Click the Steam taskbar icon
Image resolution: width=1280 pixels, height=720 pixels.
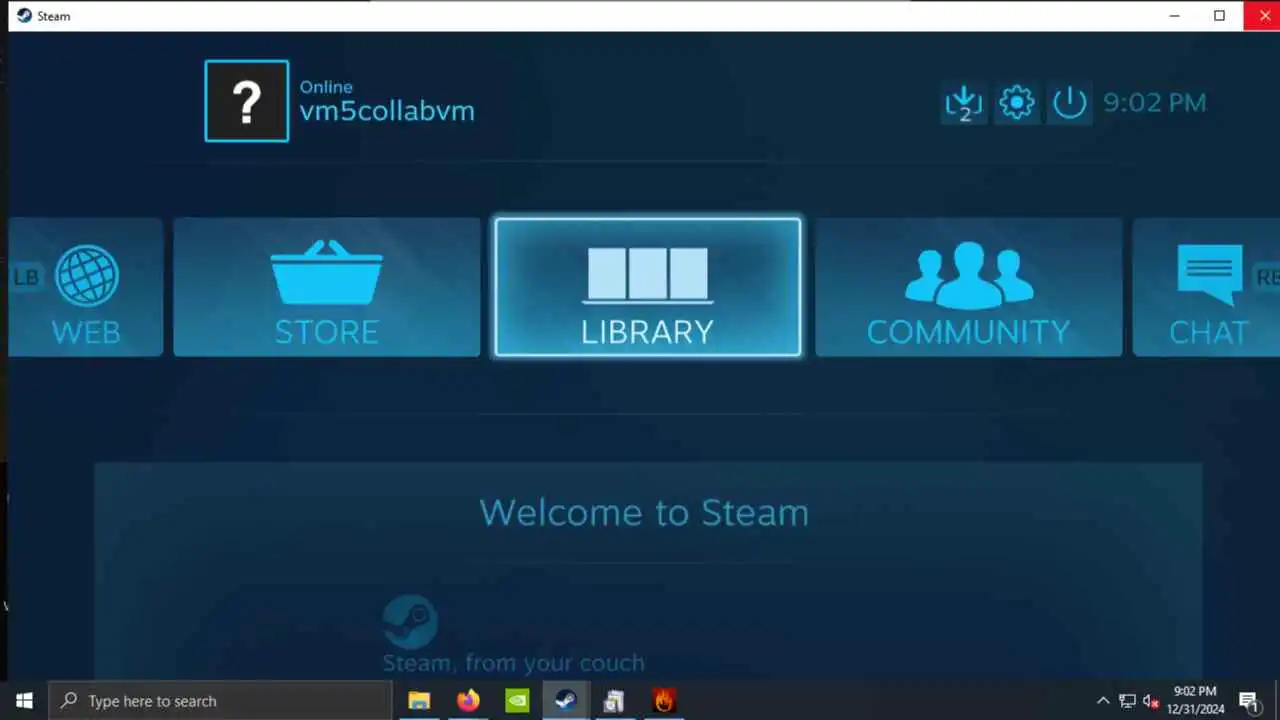[566, 701]
